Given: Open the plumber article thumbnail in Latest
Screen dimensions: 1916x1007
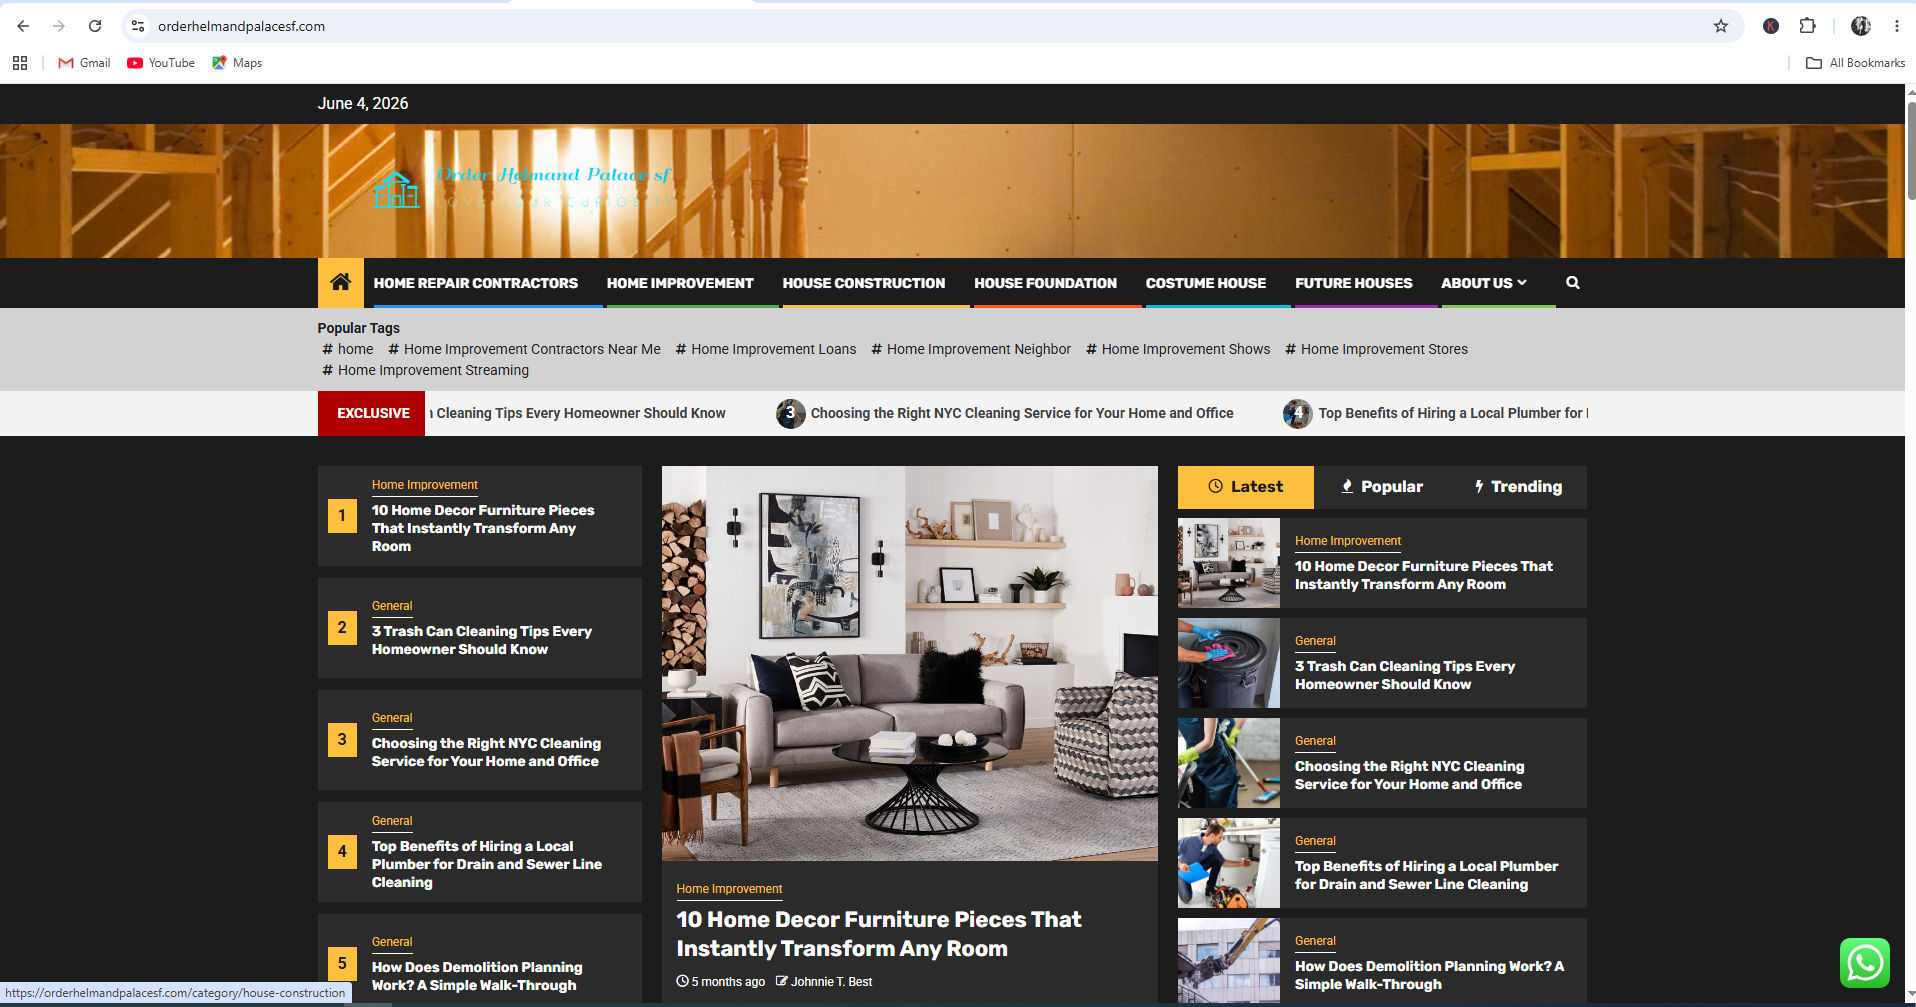Looking at the screenshot, I should pos(1229,863).
